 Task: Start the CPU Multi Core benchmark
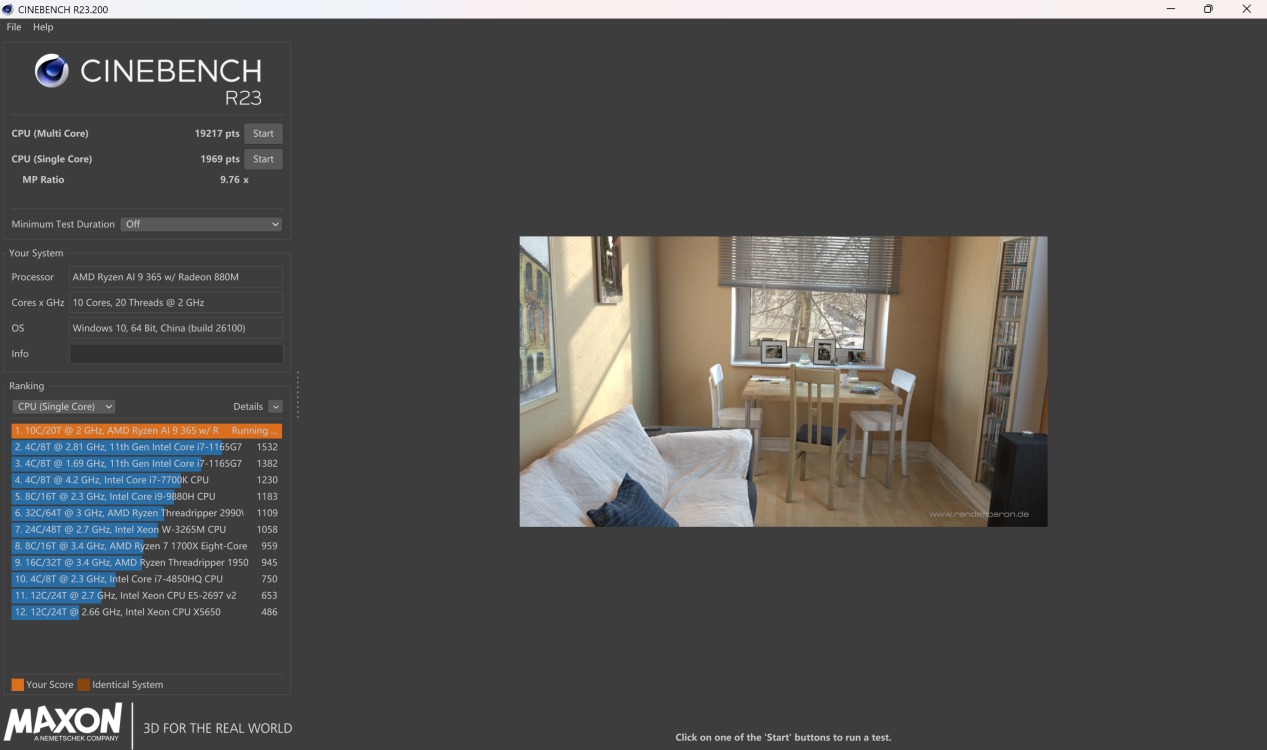pyautogui.click(x=263, y=132)
